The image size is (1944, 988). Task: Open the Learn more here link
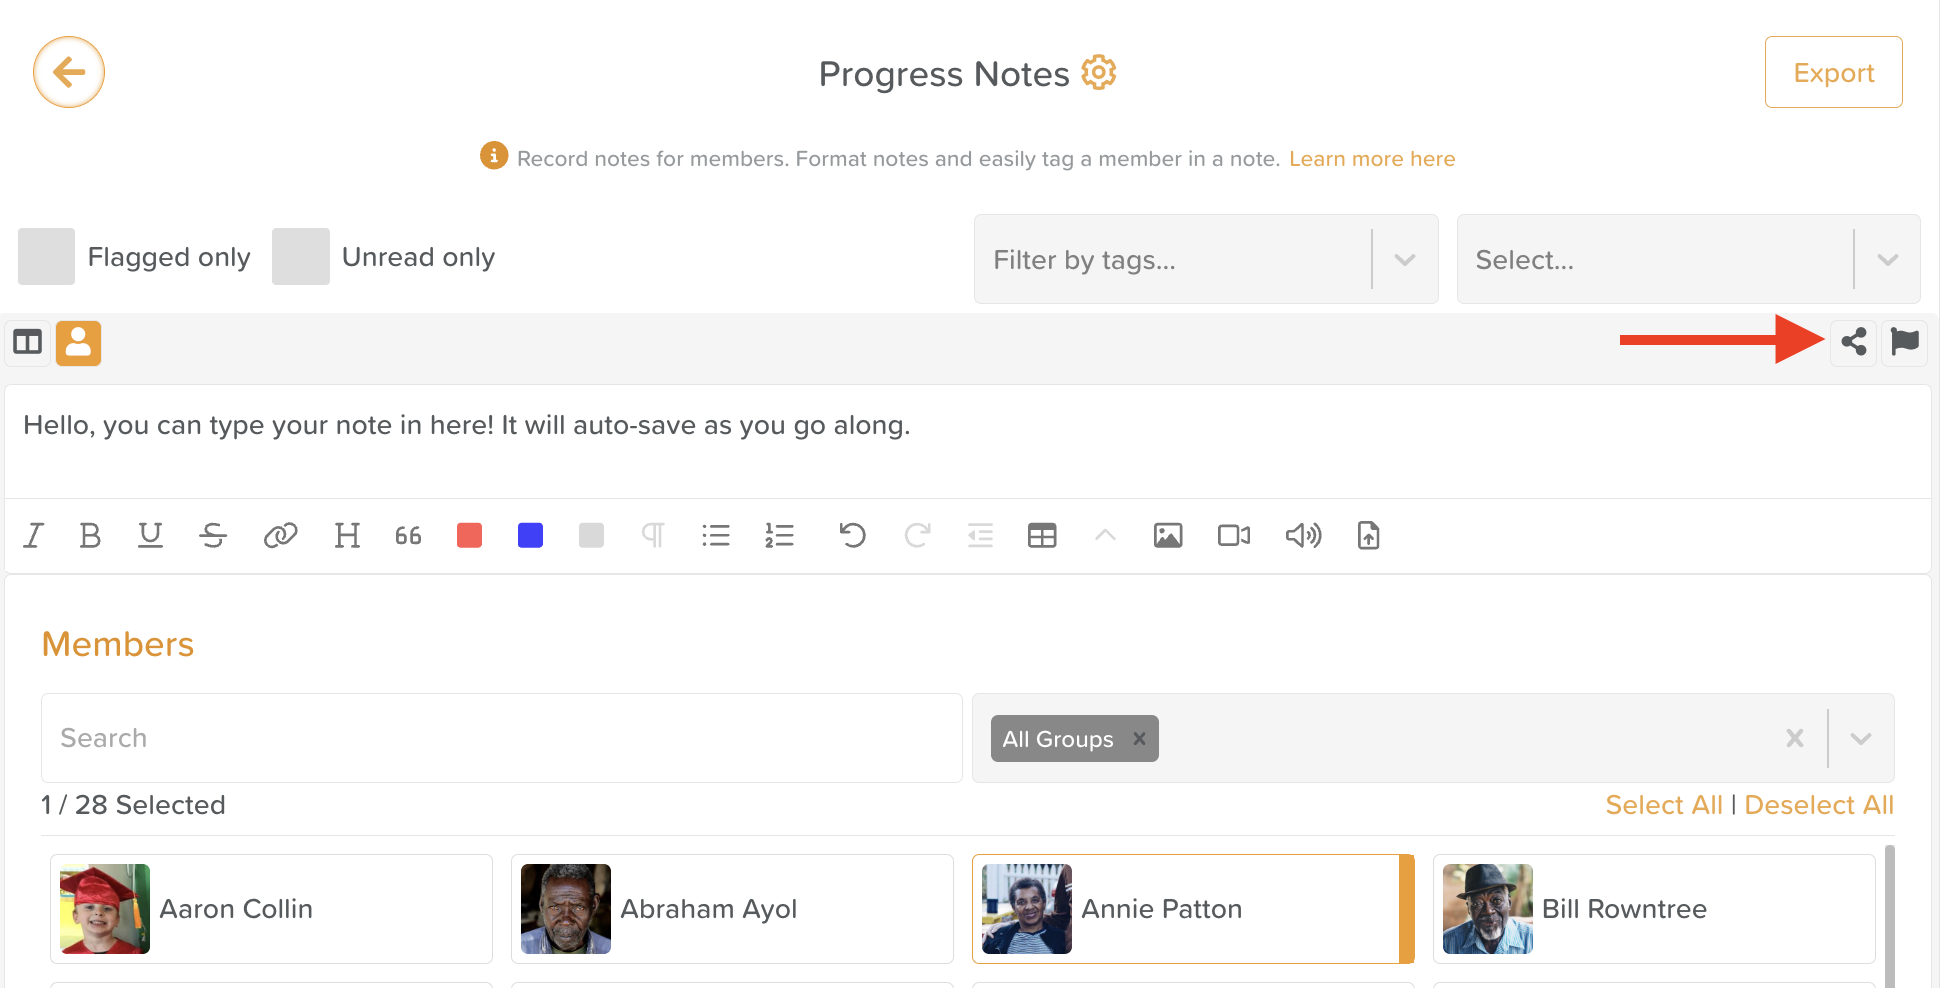(x=1371, y=159)
